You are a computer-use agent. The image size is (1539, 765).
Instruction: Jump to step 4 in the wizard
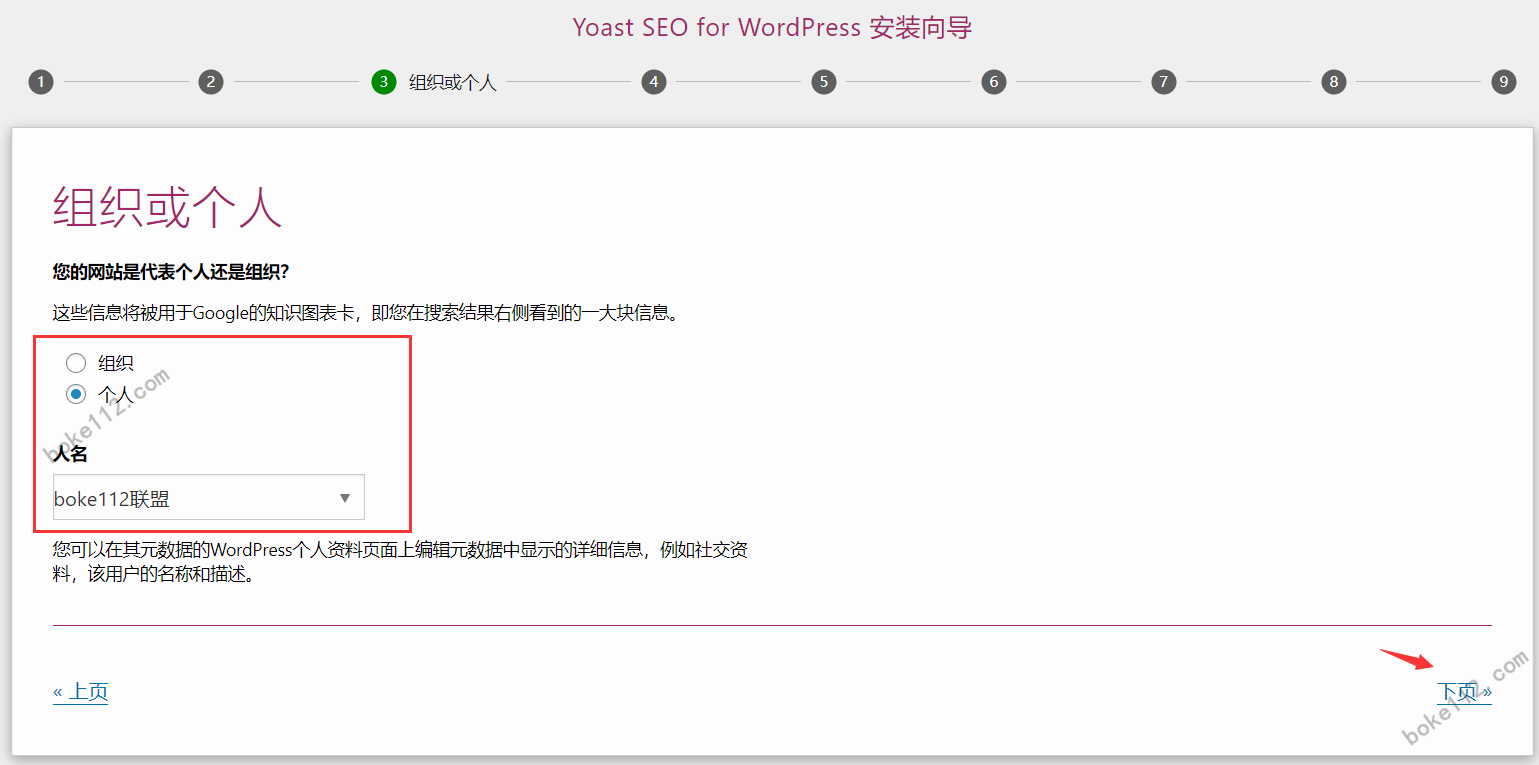(x=654, y=81)
